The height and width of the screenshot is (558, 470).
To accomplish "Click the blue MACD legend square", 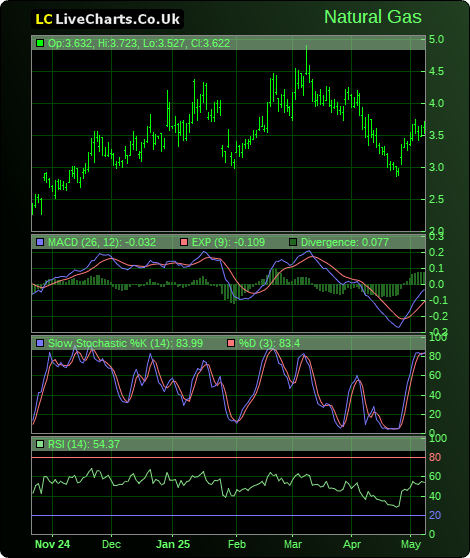I will pos(40,242).
